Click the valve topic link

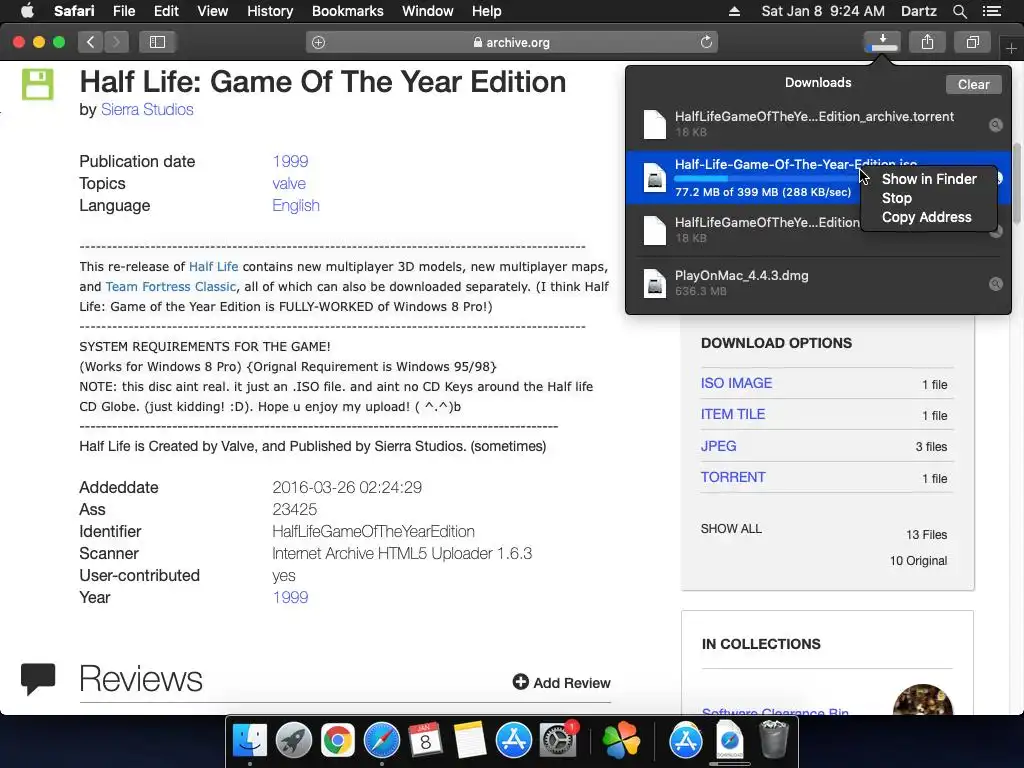pyautogui.click(x=289, y=184)
